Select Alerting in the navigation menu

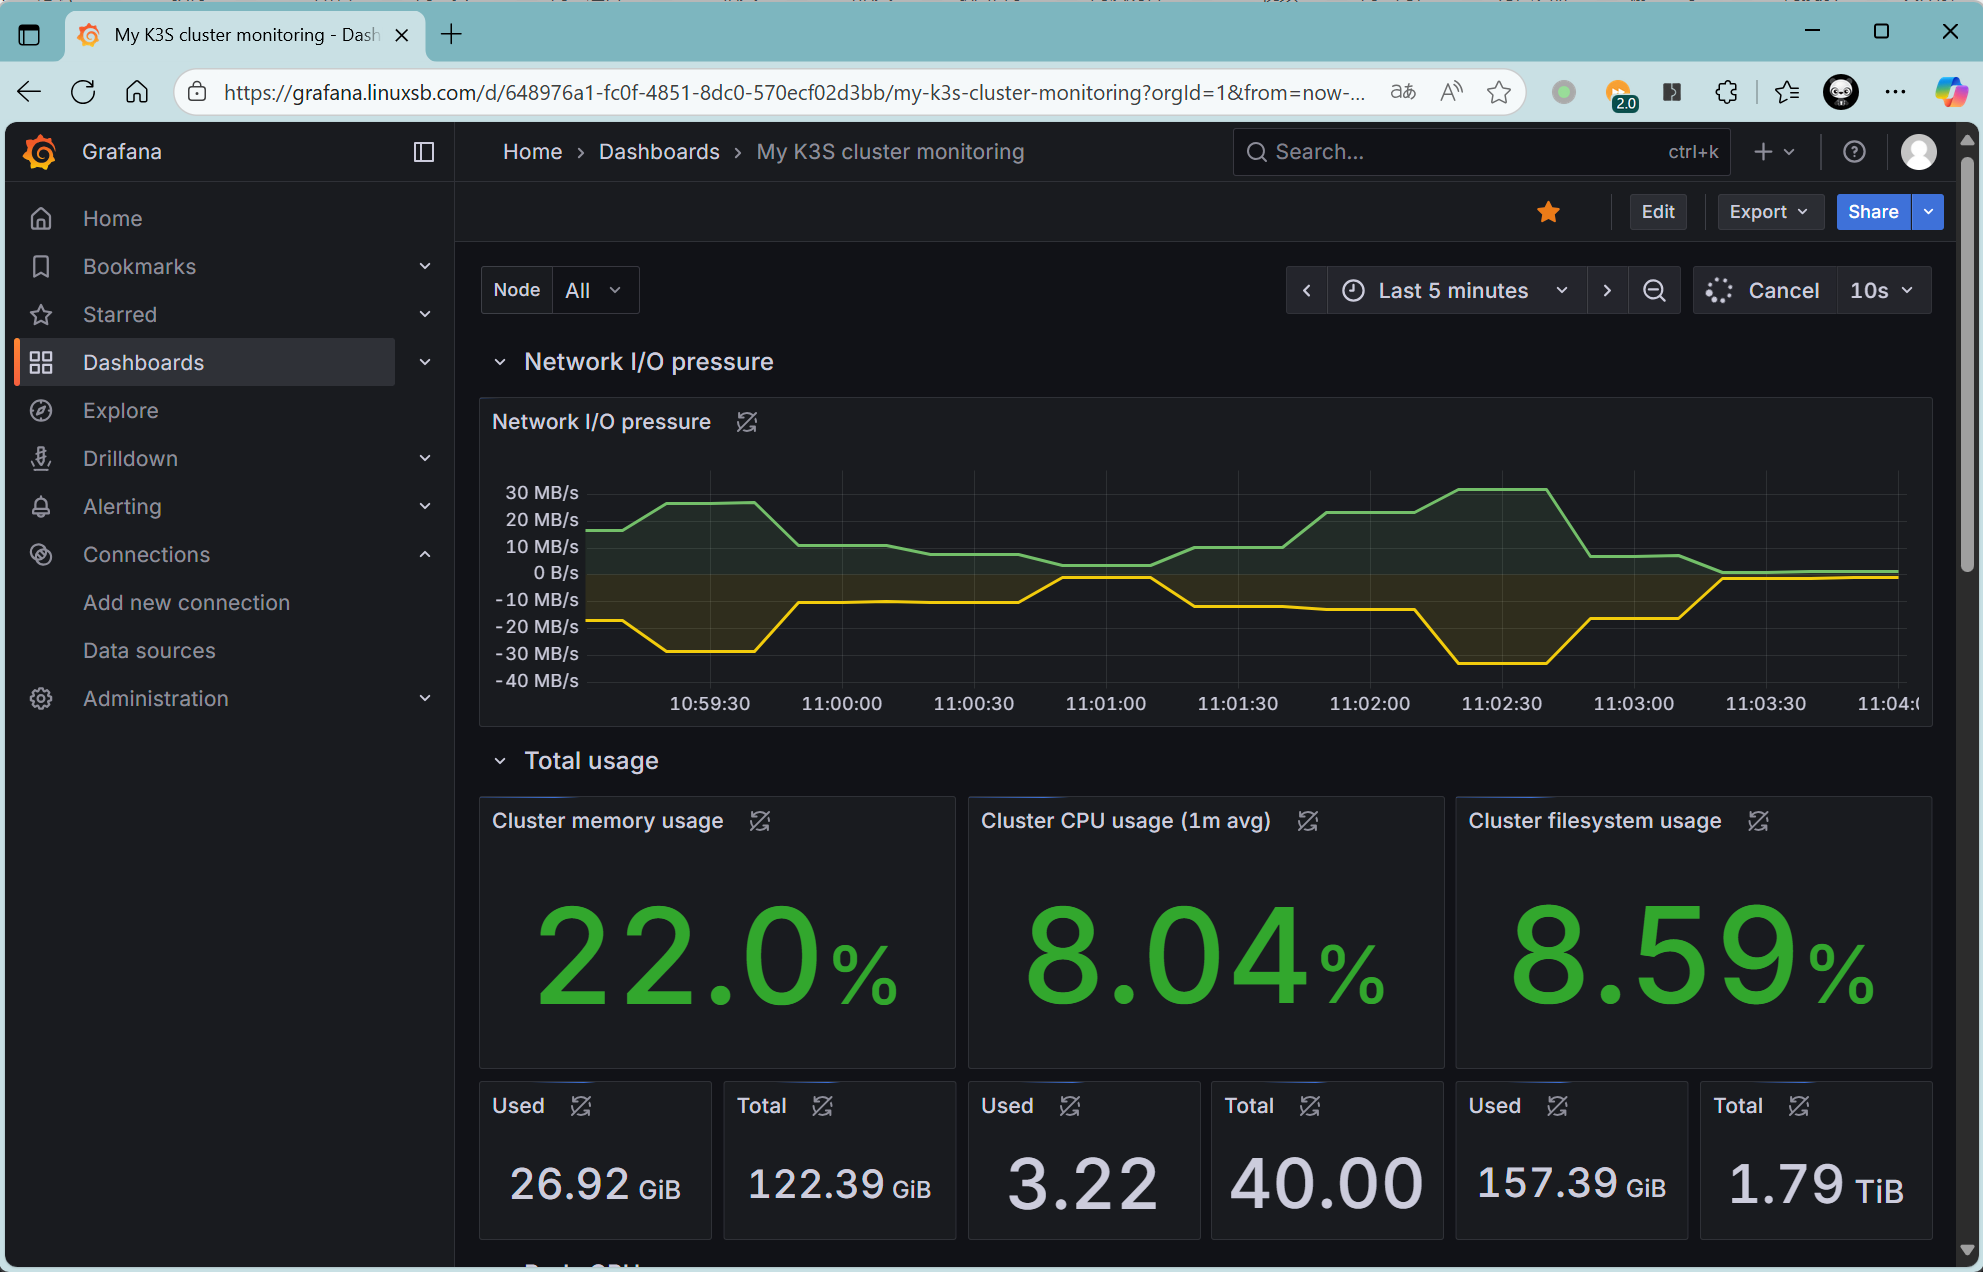click(x=122, y=507)
